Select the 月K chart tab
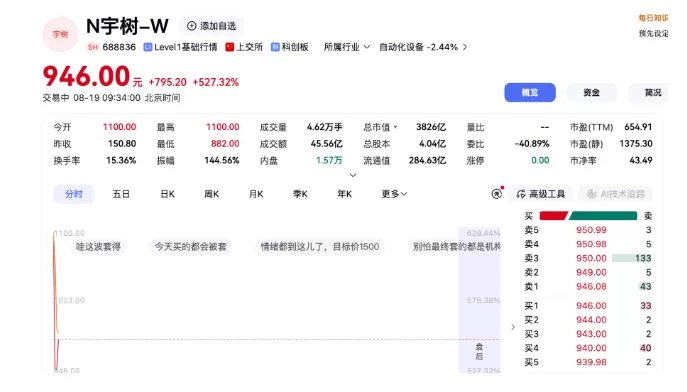Image resolution: width=687 pixels, height=392 pixels. tap(256, 194)
